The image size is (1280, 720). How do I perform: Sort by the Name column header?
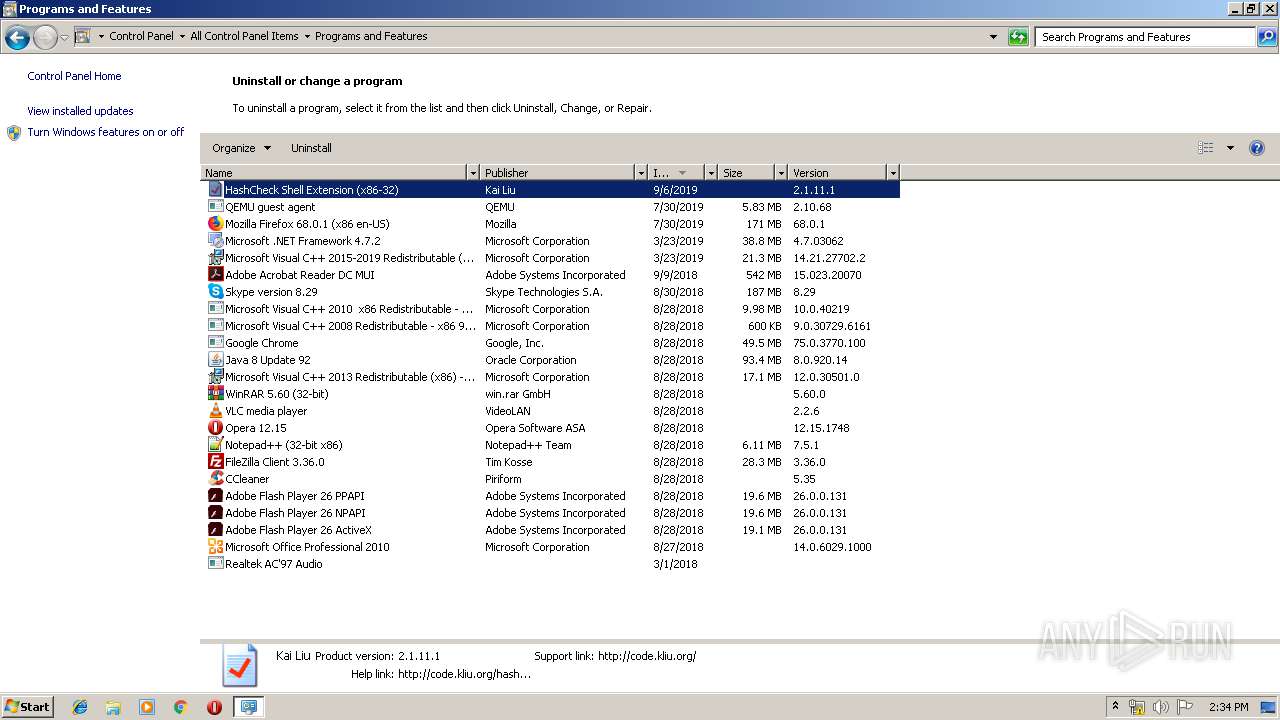click(x=334, y=173)
